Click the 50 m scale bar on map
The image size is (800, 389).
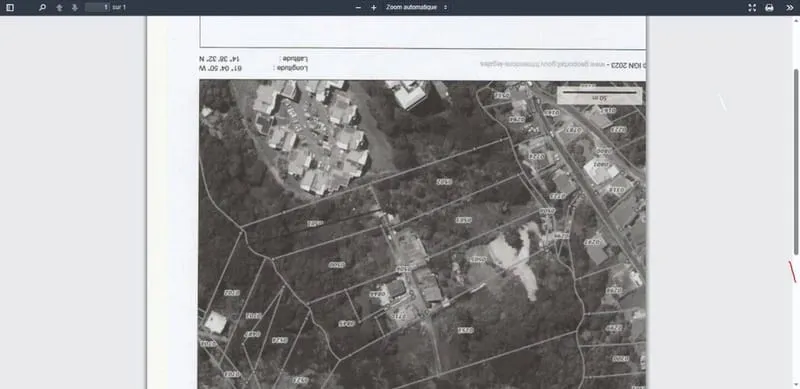599,95
